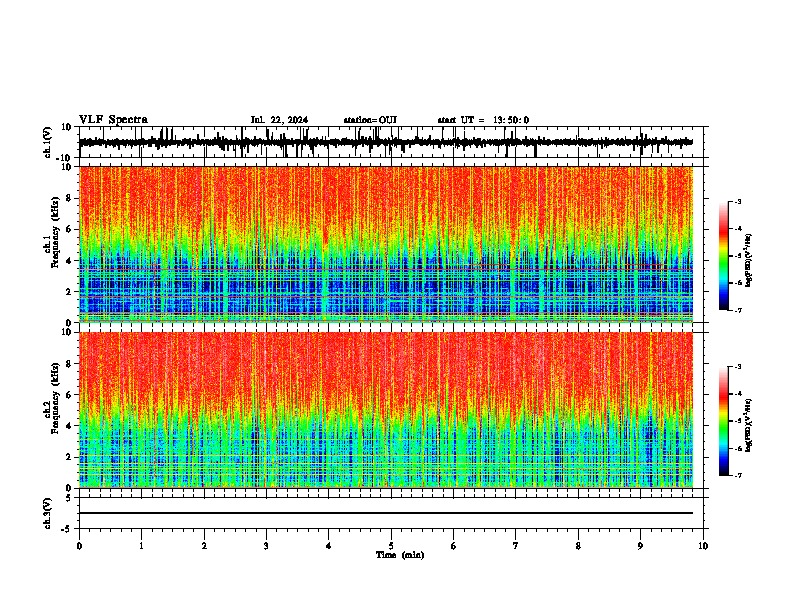Click the 'ch.3(V)' axis label at bottom
The height and width of the screenshot is (612, 792).
48,513
